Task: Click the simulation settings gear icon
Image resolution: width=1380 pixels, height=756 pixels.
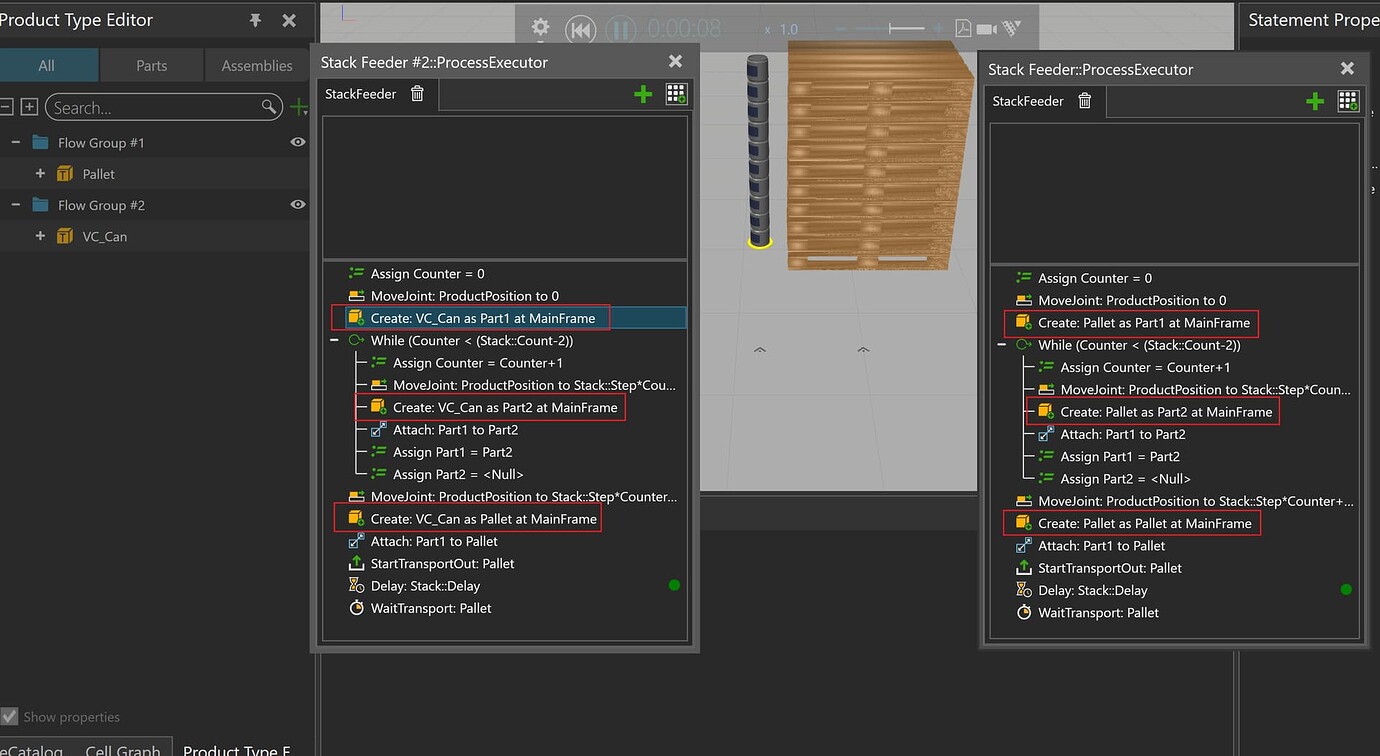Action: [x=540, y=28]
